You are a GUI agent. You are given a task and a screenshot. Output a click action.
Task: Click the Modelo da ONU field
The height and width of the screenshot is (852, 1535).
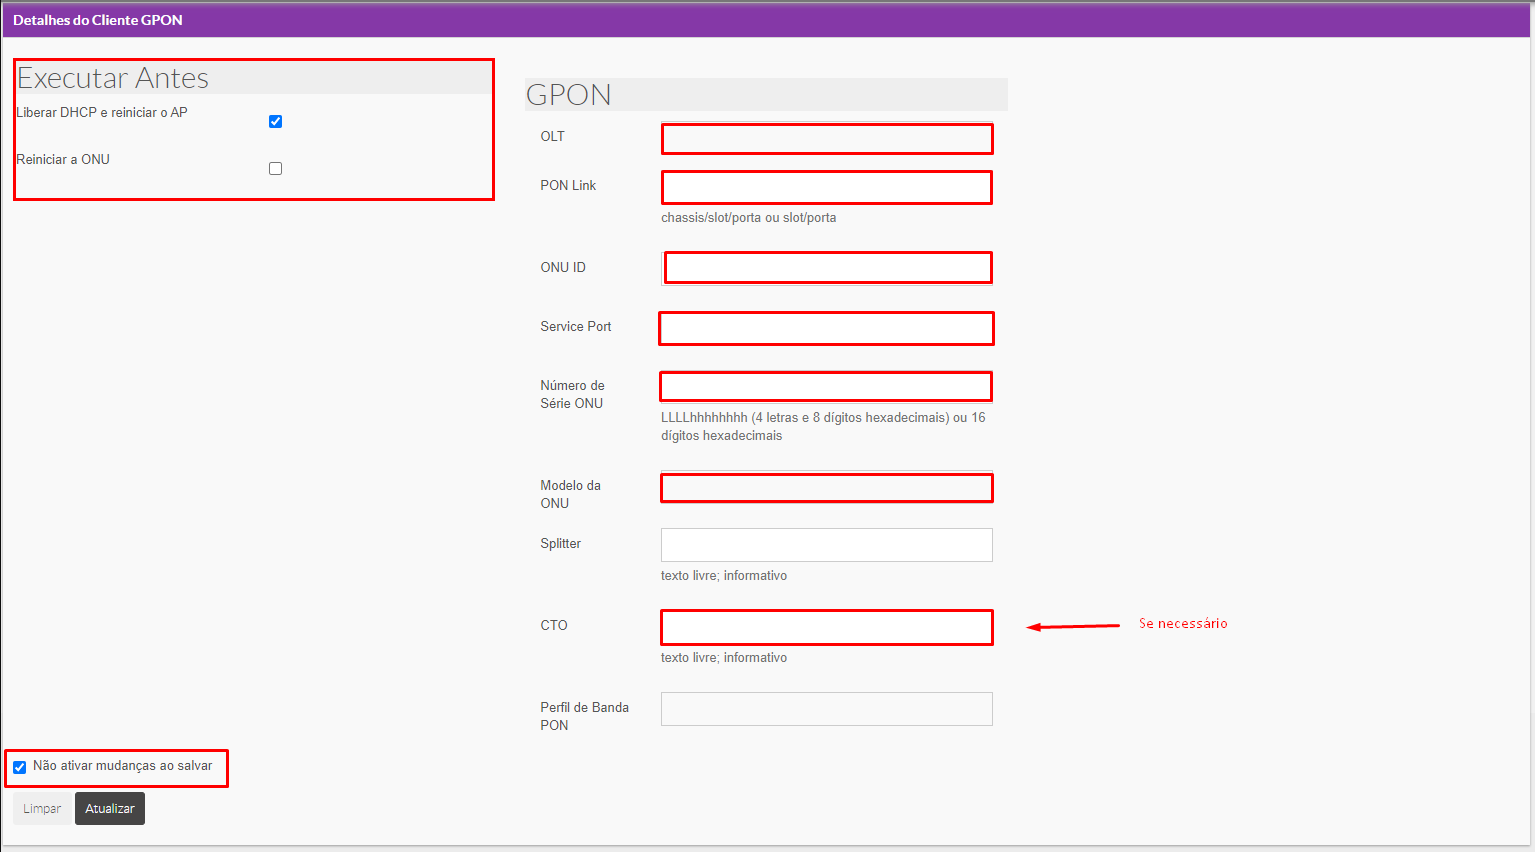[x=826, y=488]
